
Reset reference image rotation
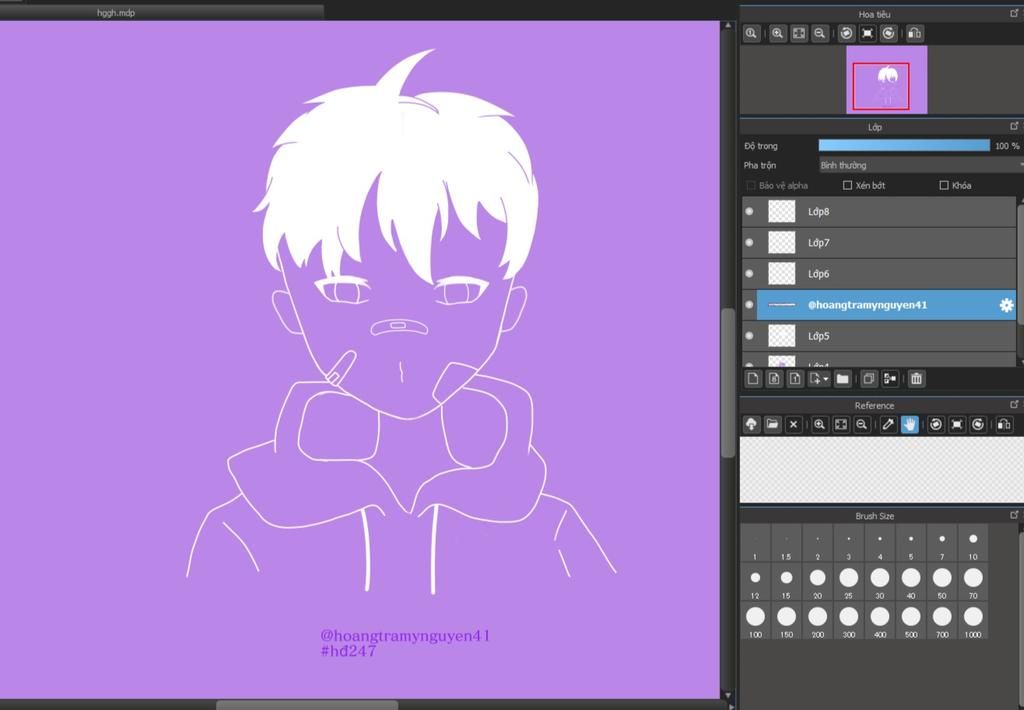click(x=957, y=425)
